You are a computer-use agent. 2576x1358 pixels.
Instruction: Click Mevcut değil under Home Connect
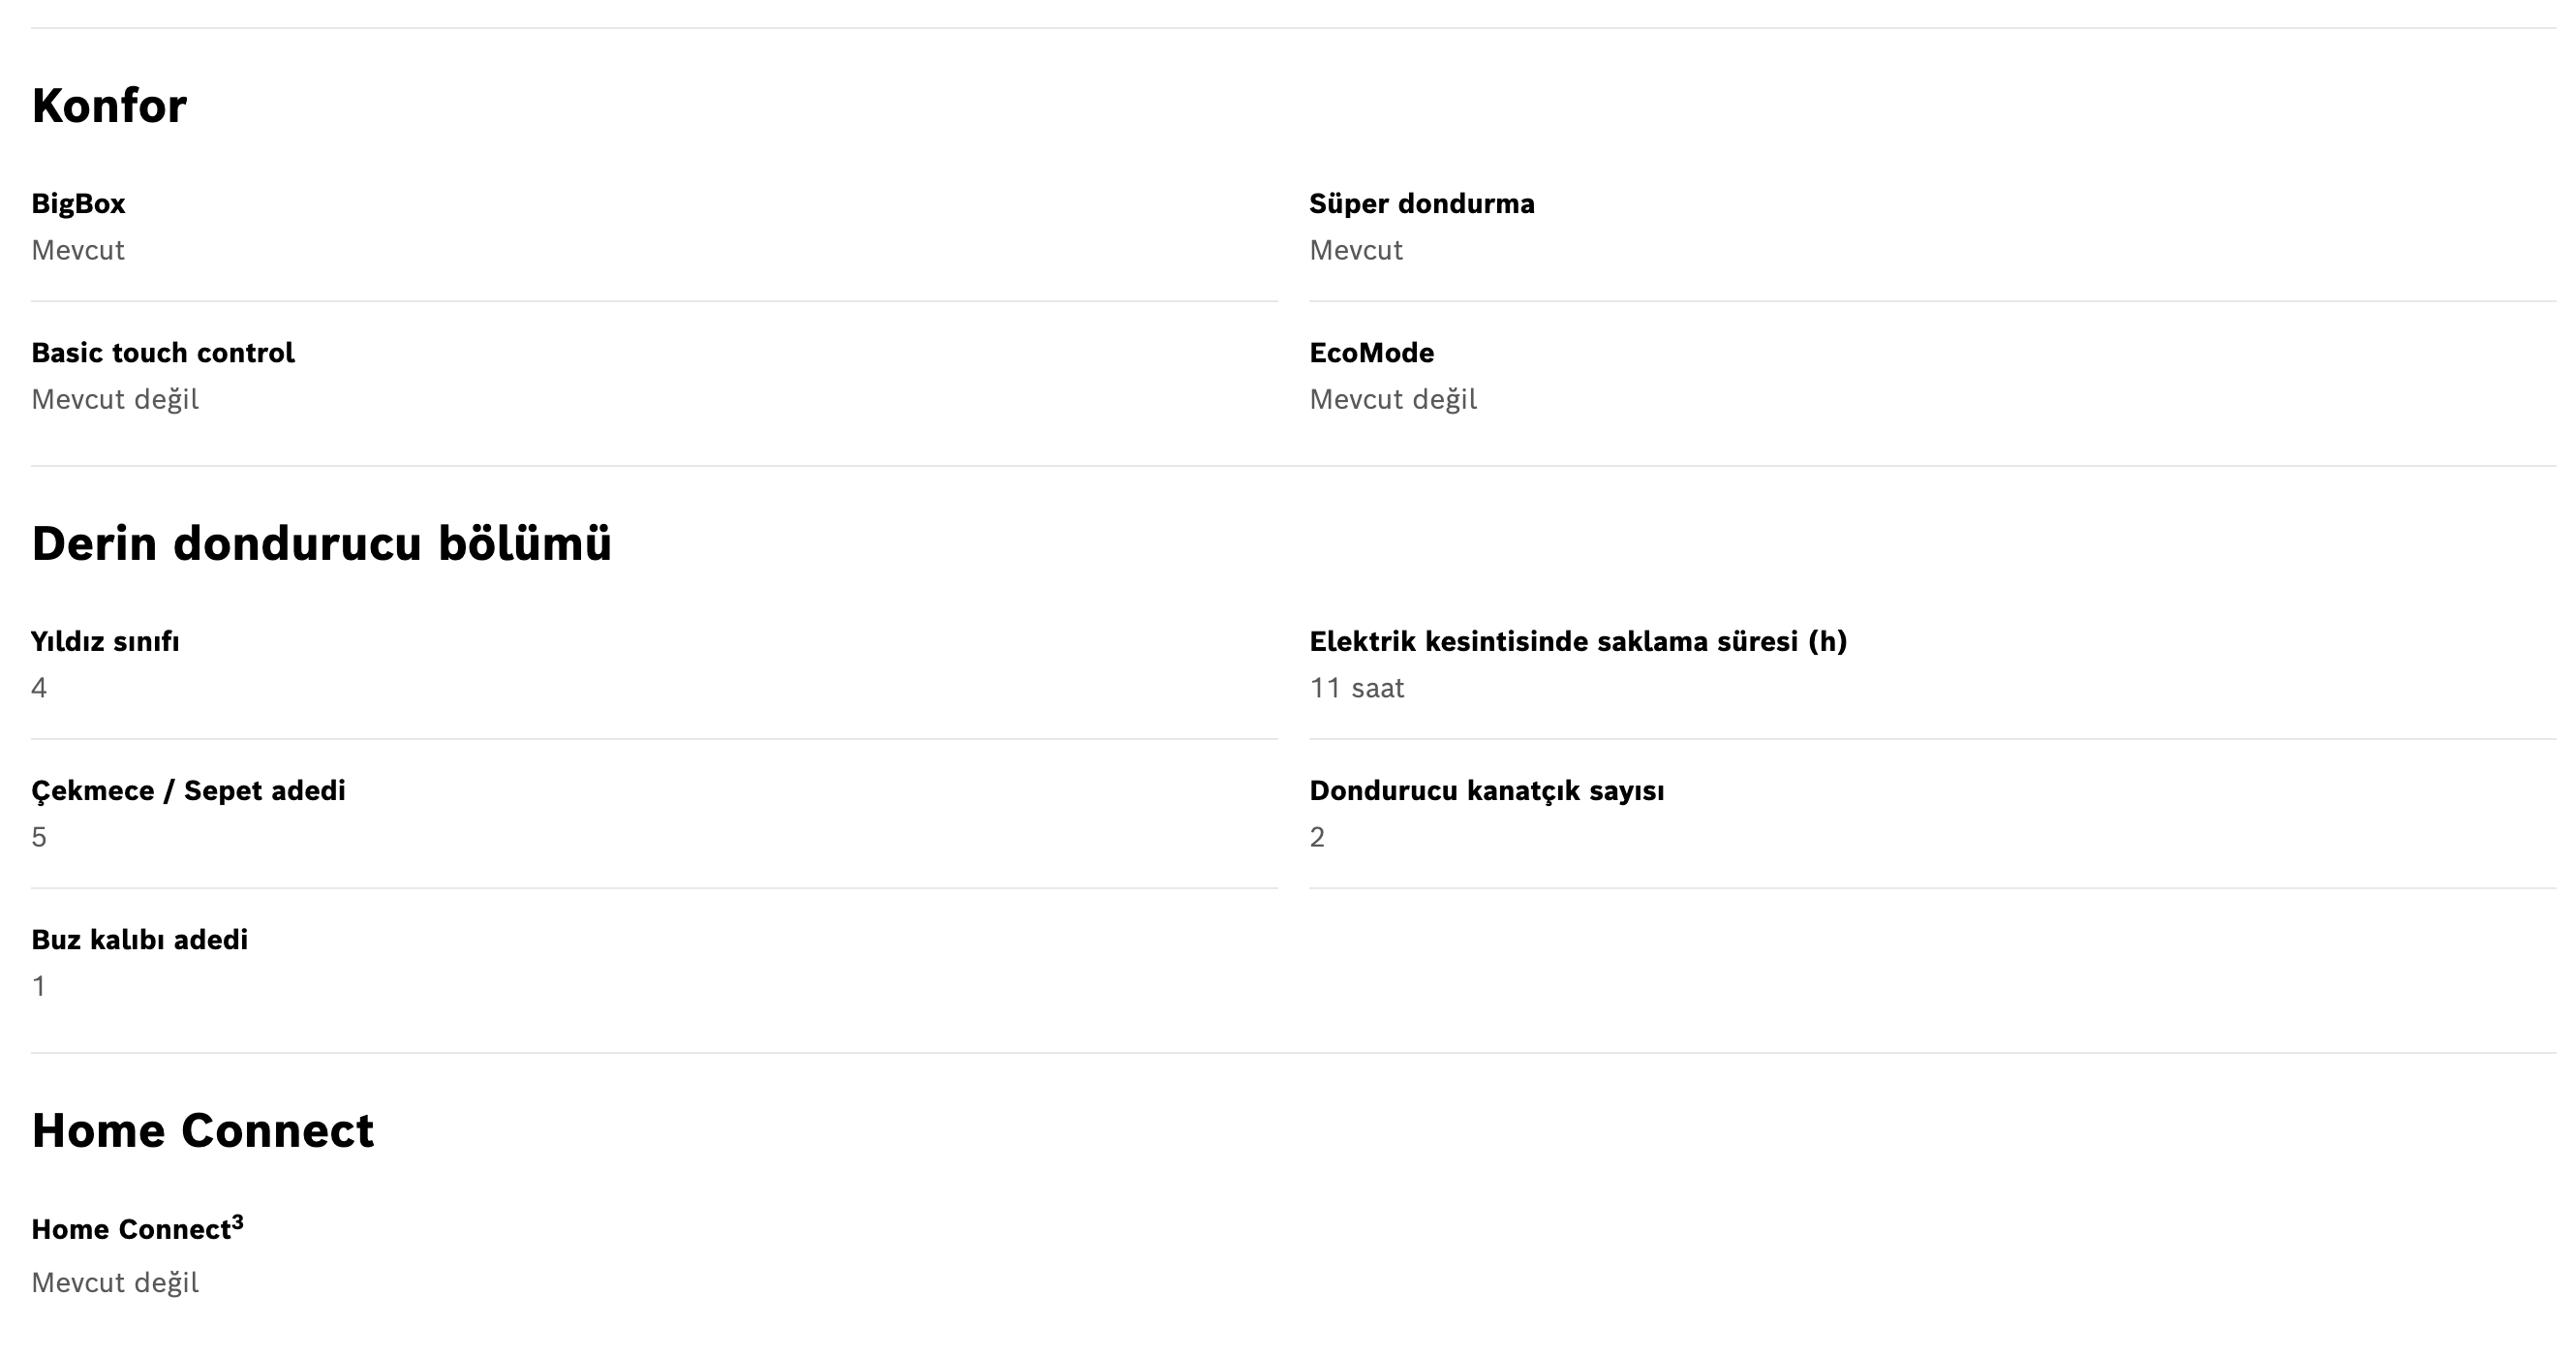[115, 1282]
